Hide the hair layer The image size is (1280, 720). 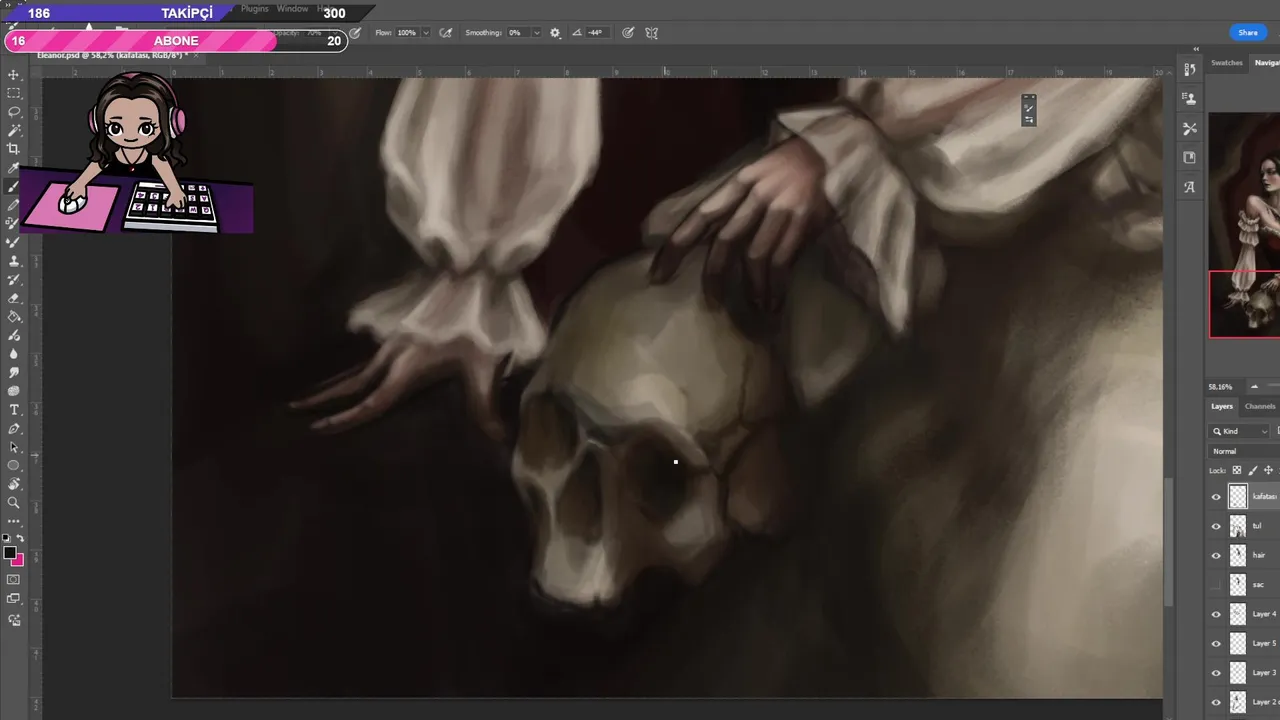click(x=1216, y=555)
